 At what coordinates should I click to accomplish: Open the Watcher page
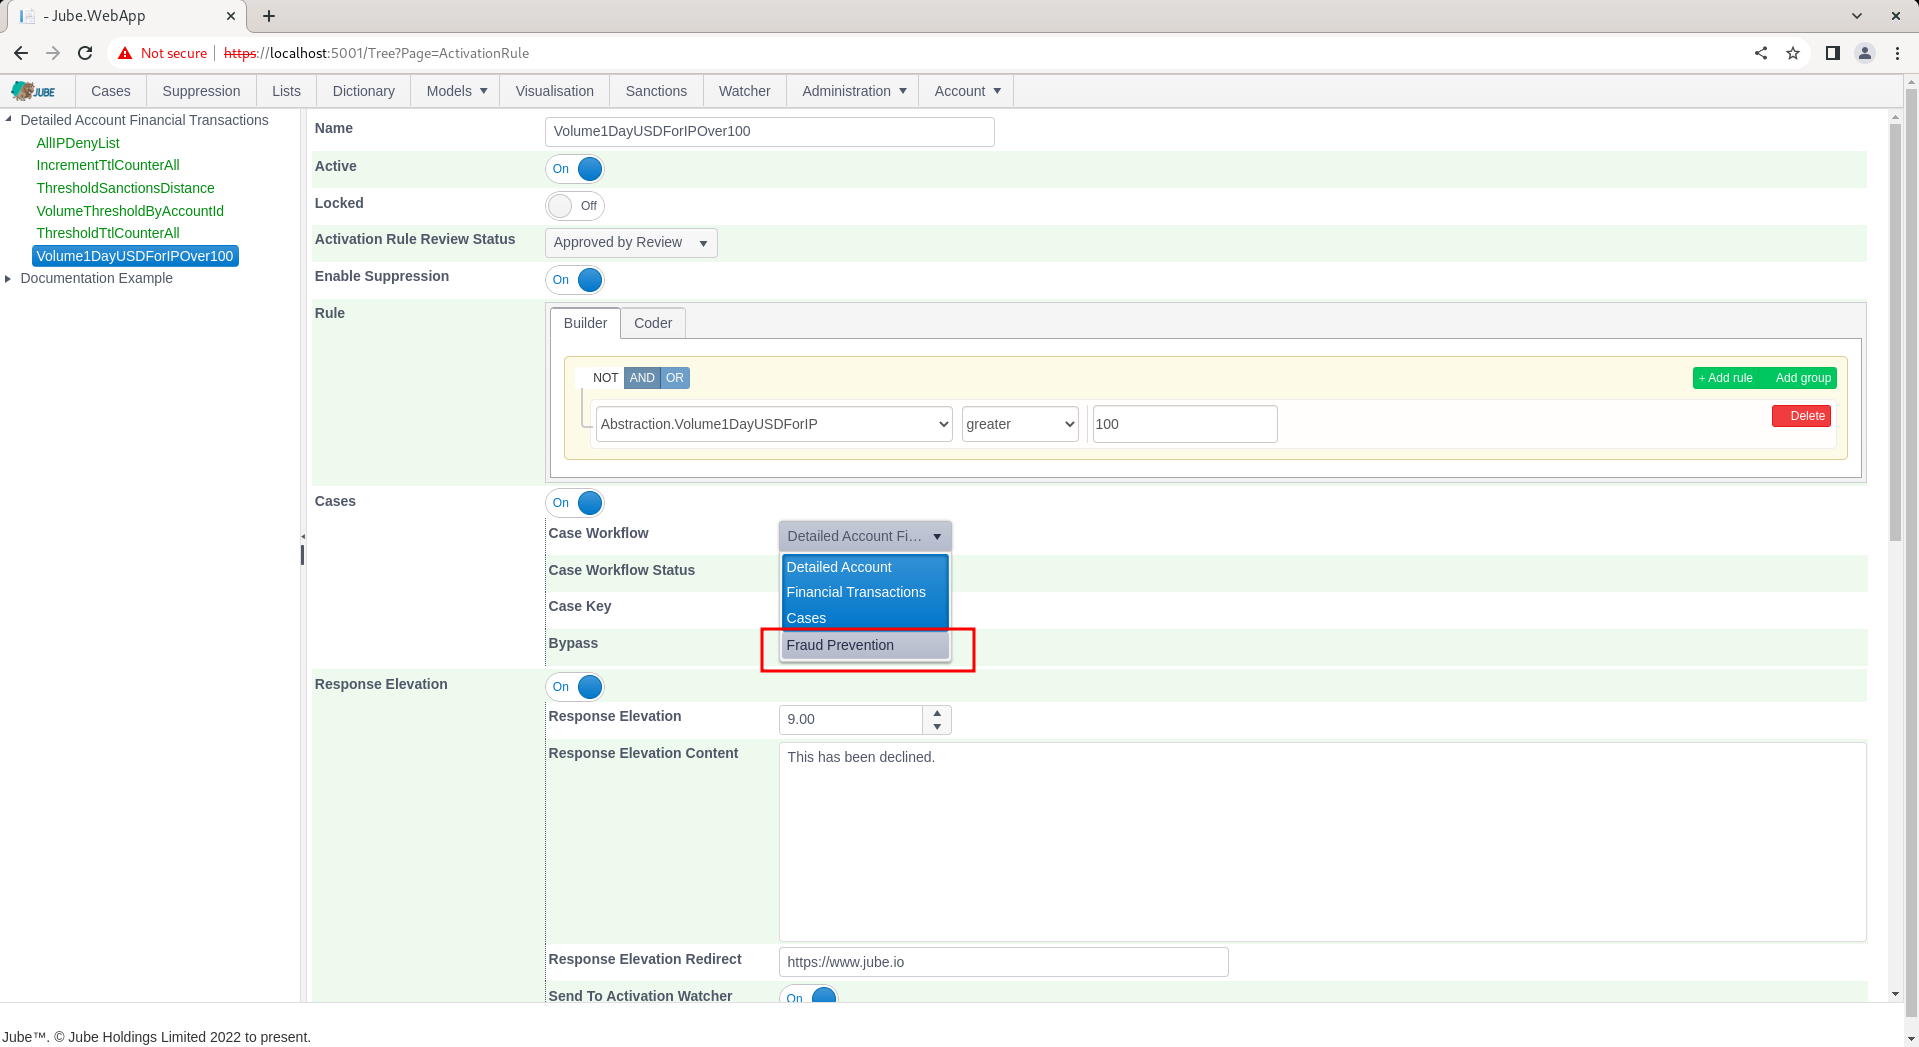point(745,91)
